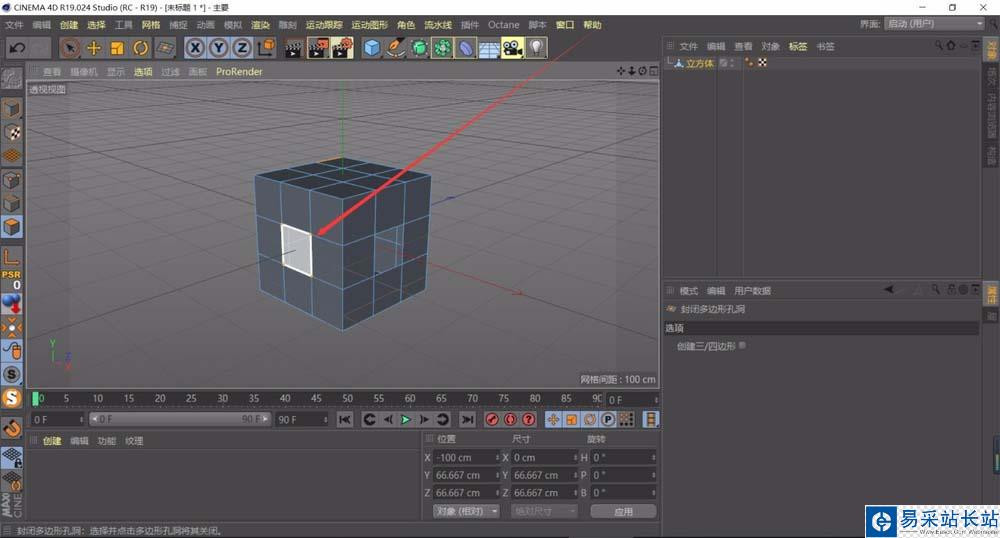Click the Floor environment icon

(x=489, y=48)
